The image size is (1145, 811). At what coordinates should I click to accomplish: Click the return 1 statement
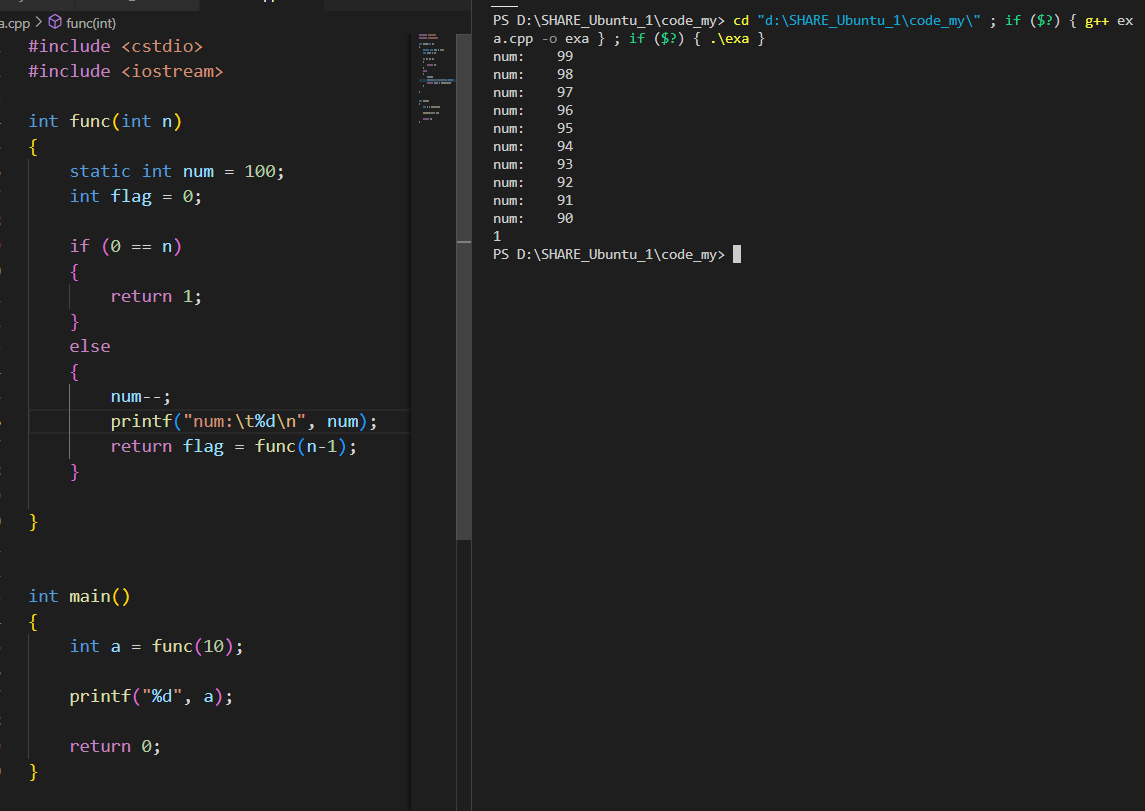[156, 296]
